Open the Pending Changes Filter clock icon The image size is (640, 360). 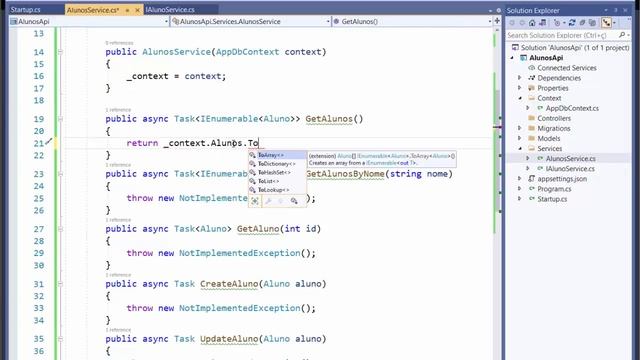click(x=557, y=23)
